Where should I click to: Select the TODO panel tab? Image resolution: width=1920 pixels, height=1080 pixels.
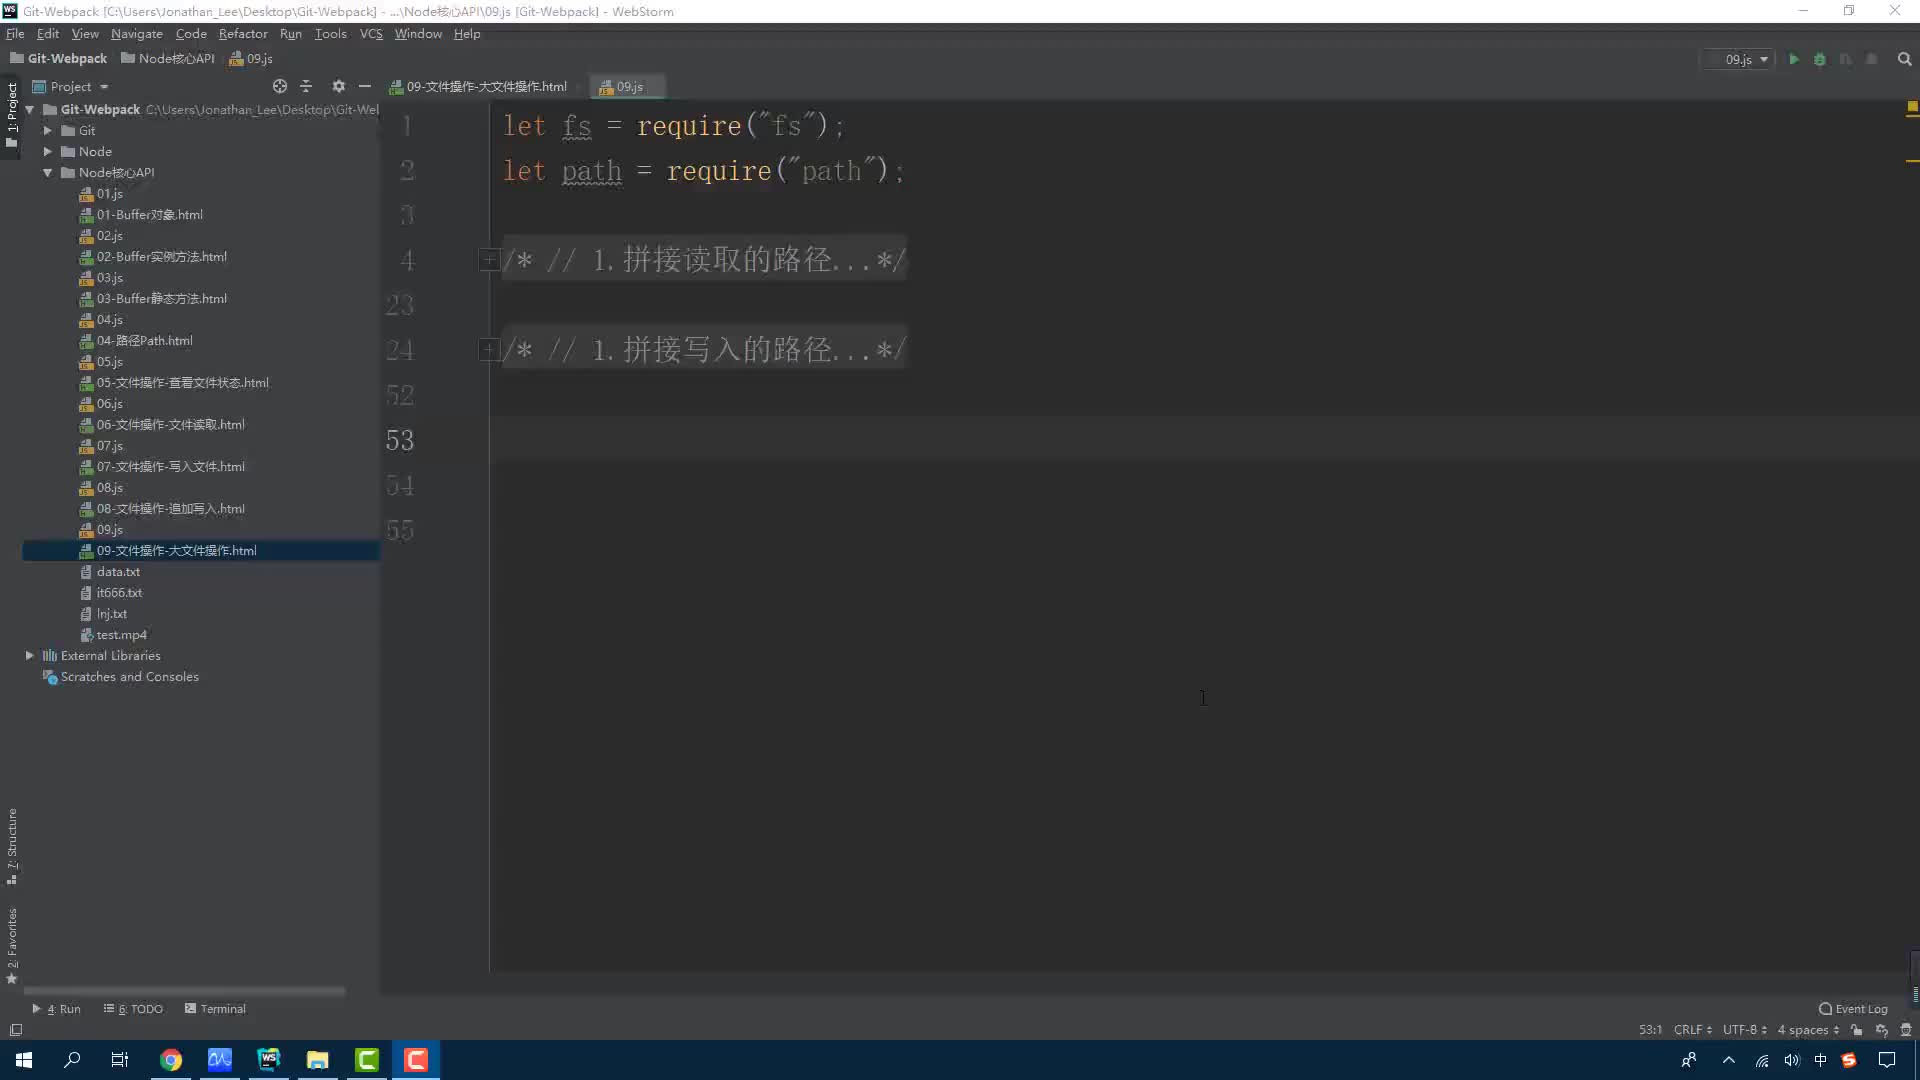point(138,1007)
